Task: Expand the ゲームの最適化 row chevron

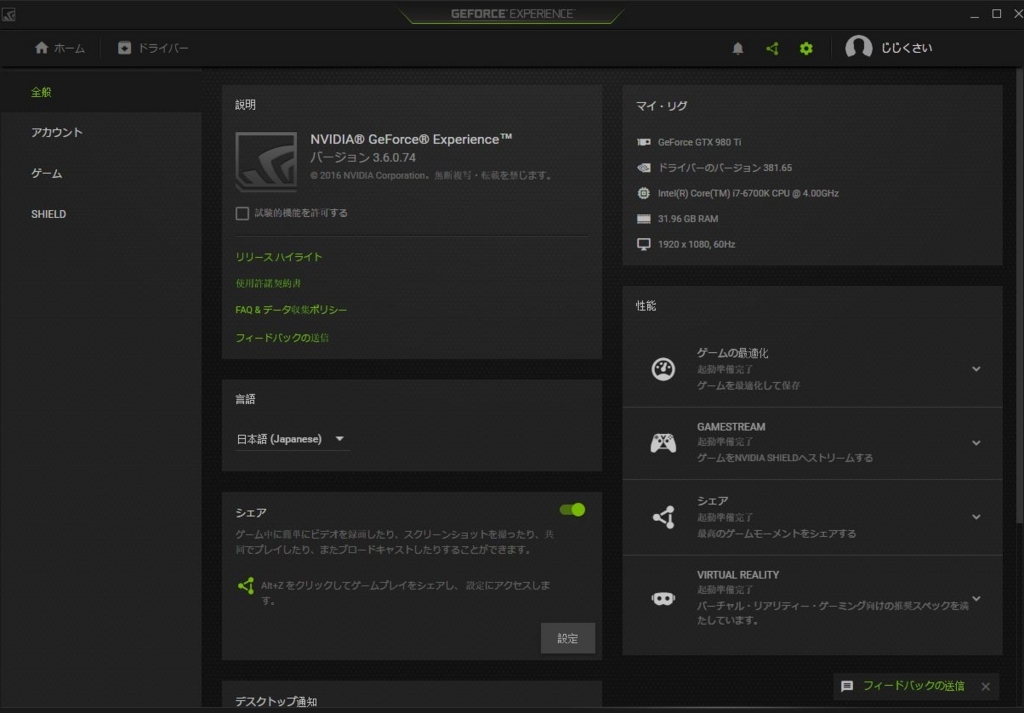Action: coord(976,369)
